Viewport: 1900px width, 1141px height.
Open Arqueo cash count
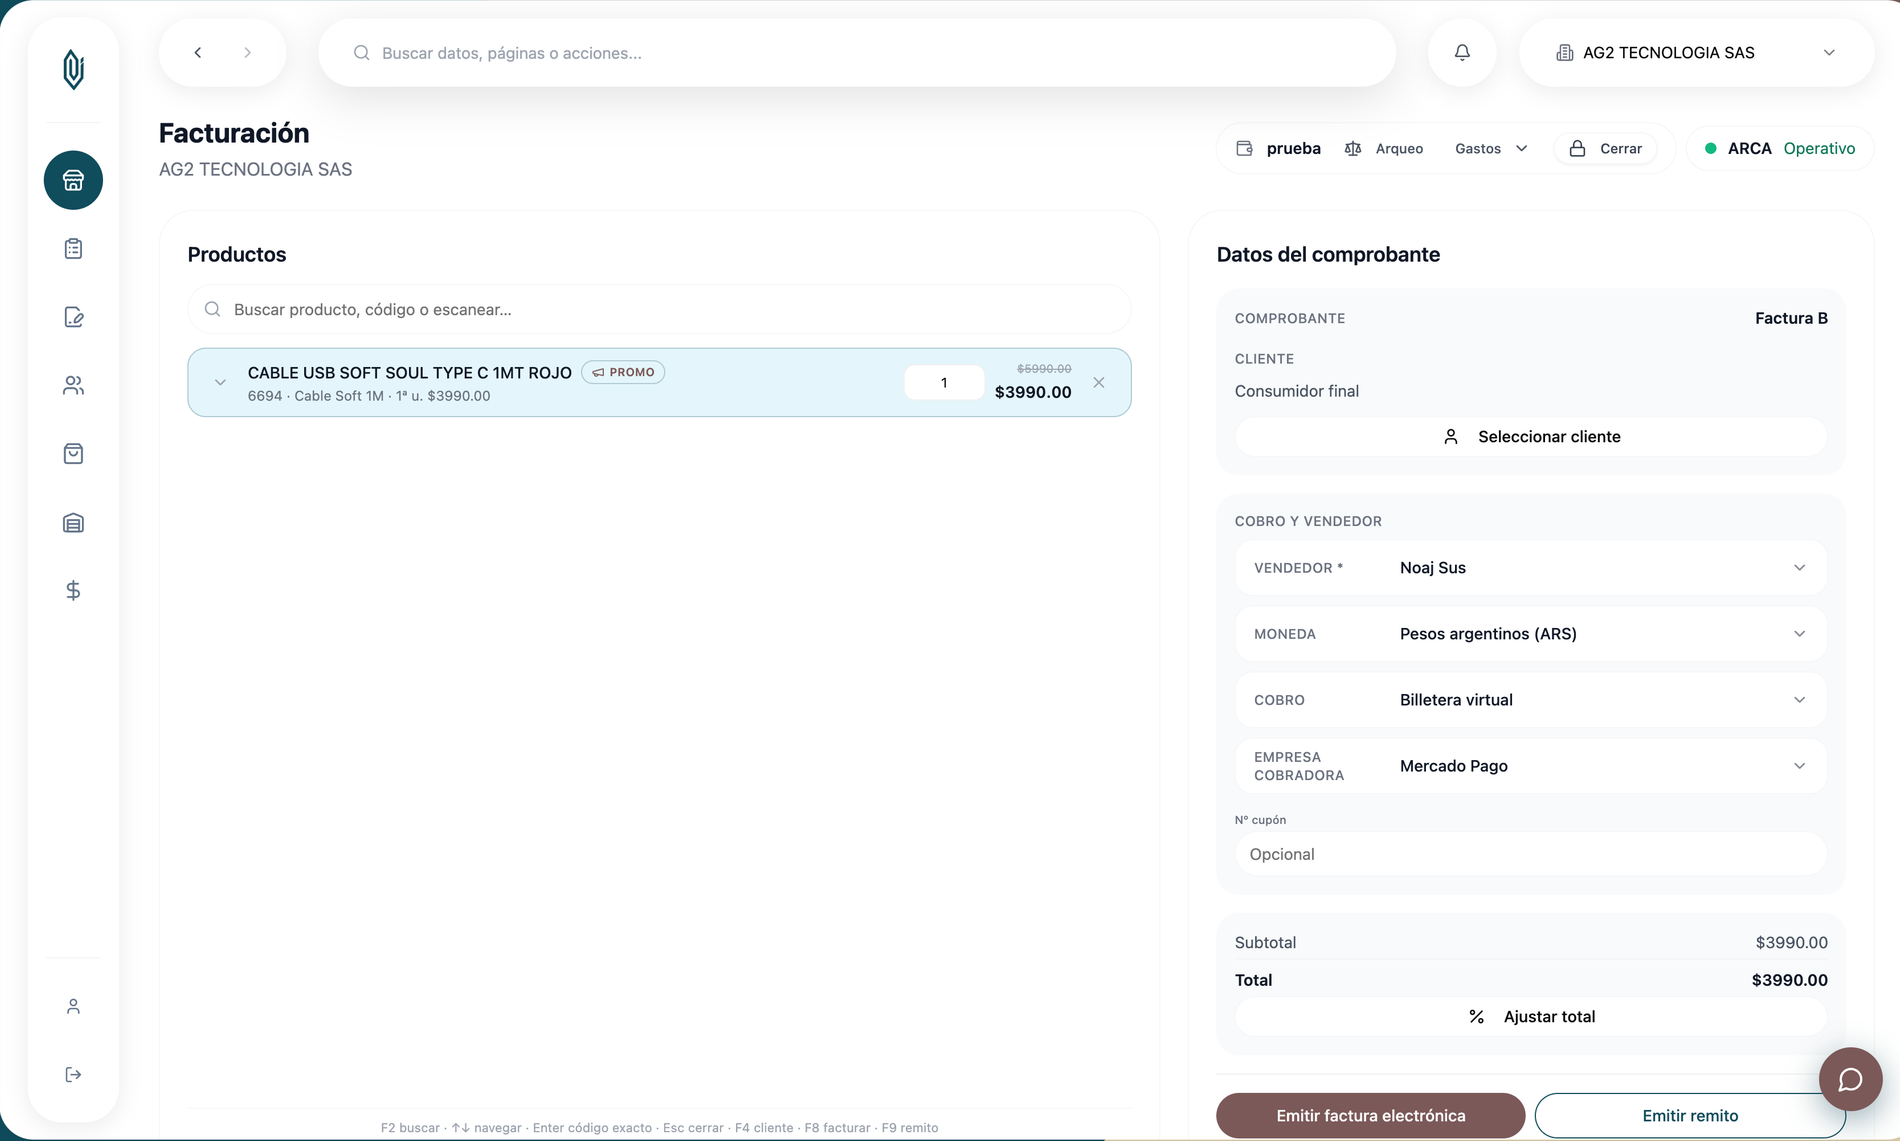1384,148
